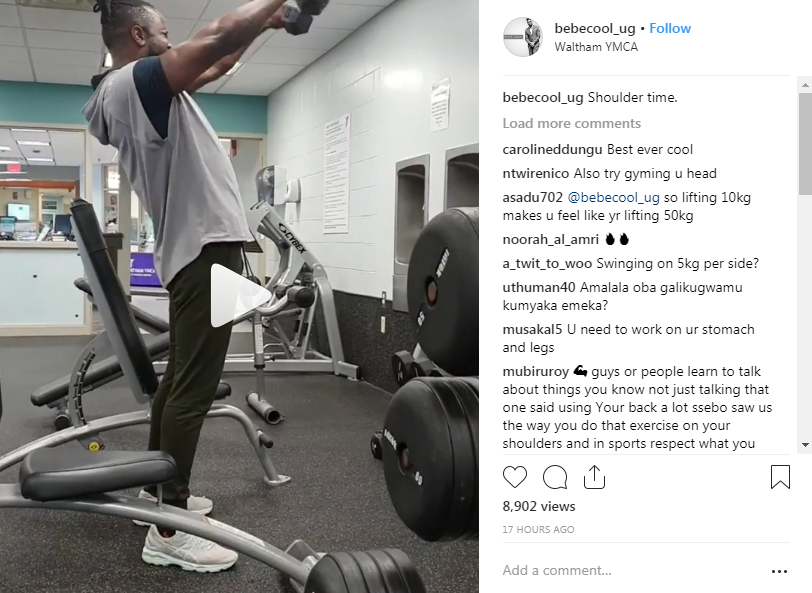Load more comments on the post
812x593 pixels.
click(x=572, y=123)
